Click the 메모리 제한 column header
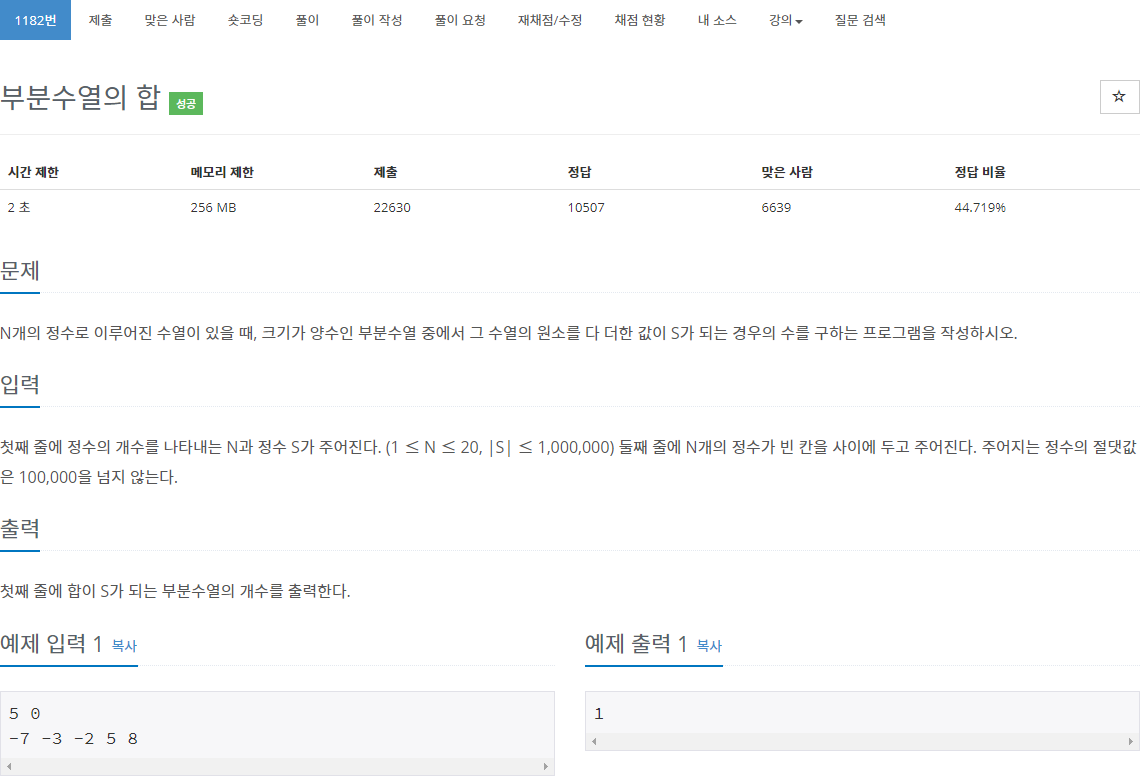 (222, 172)
